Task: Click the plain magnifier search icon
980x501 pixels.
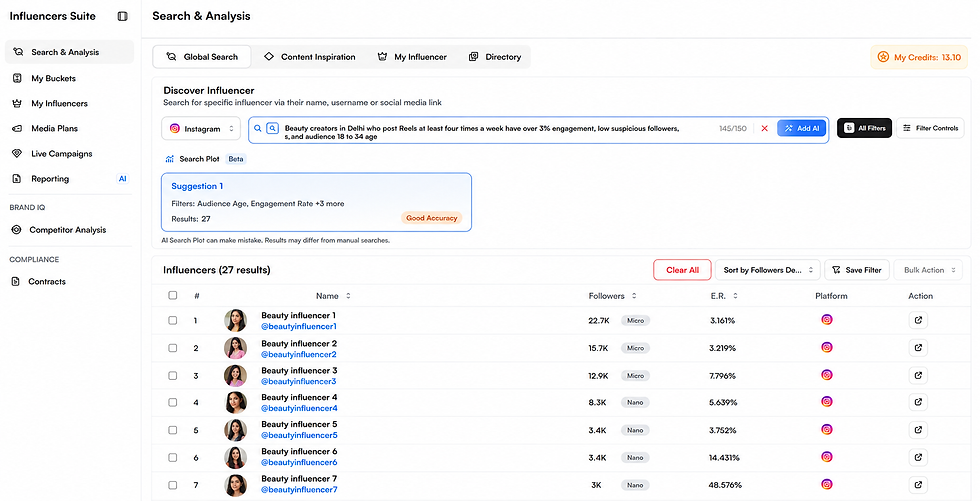Action: 258,128
